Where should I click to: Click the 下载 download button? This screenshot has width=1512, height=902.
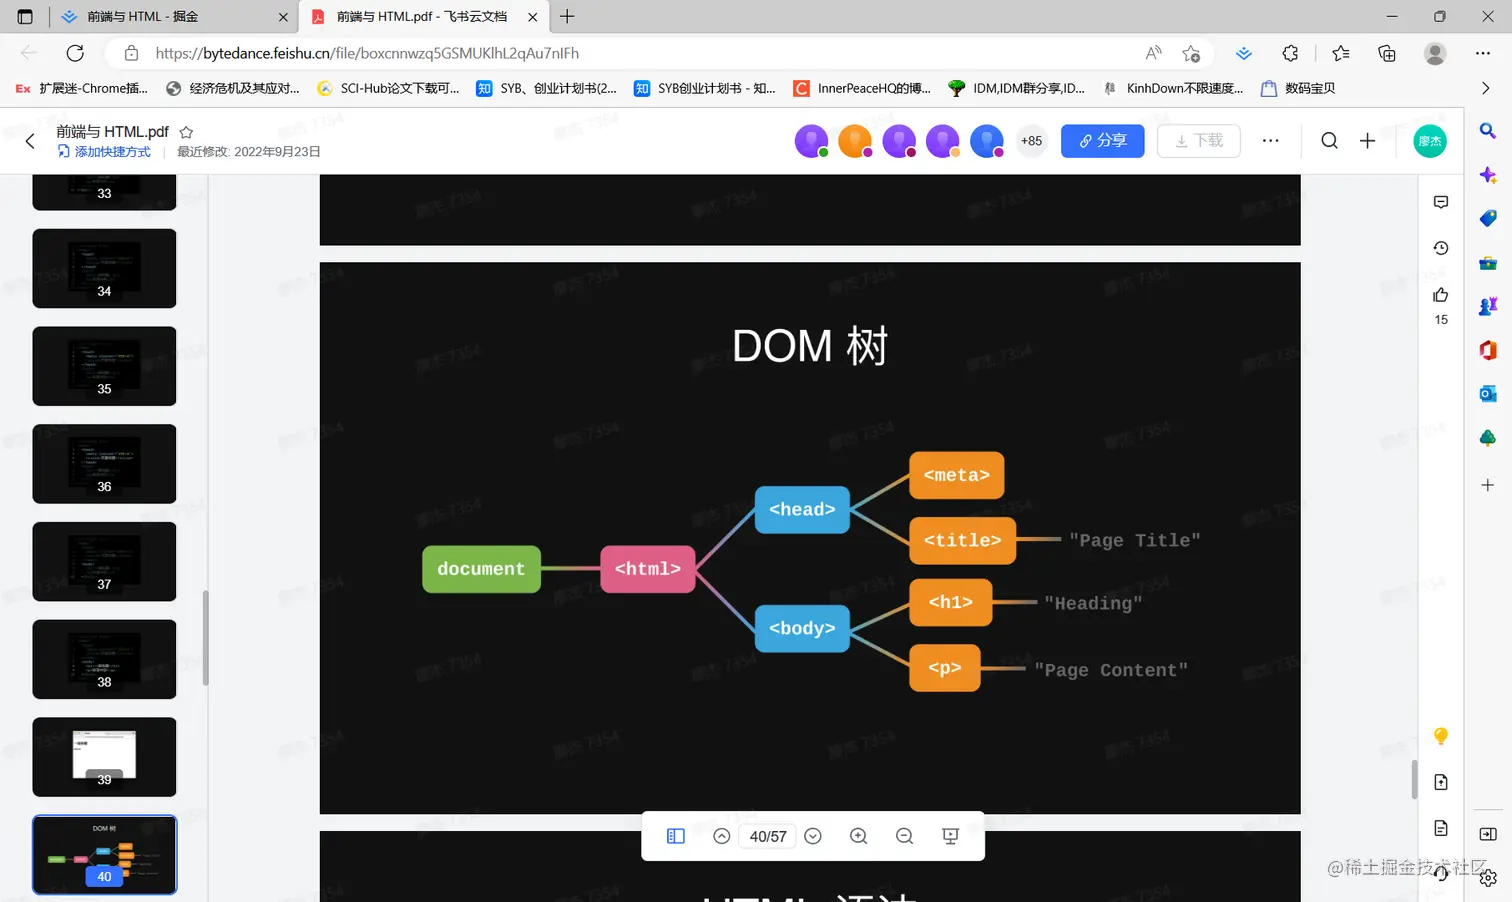[1198, 141]
